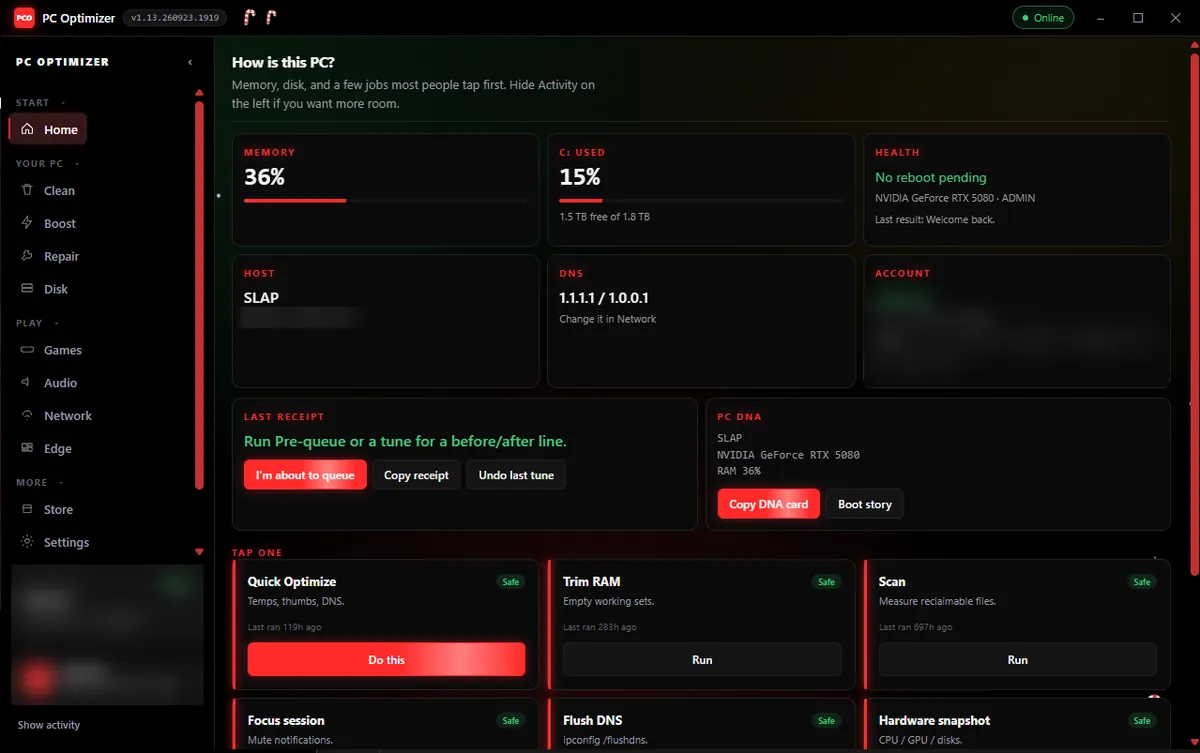Open Clean via its trash icon
1200x753 pixels.
pyautogui.click(x=27, y=190)
